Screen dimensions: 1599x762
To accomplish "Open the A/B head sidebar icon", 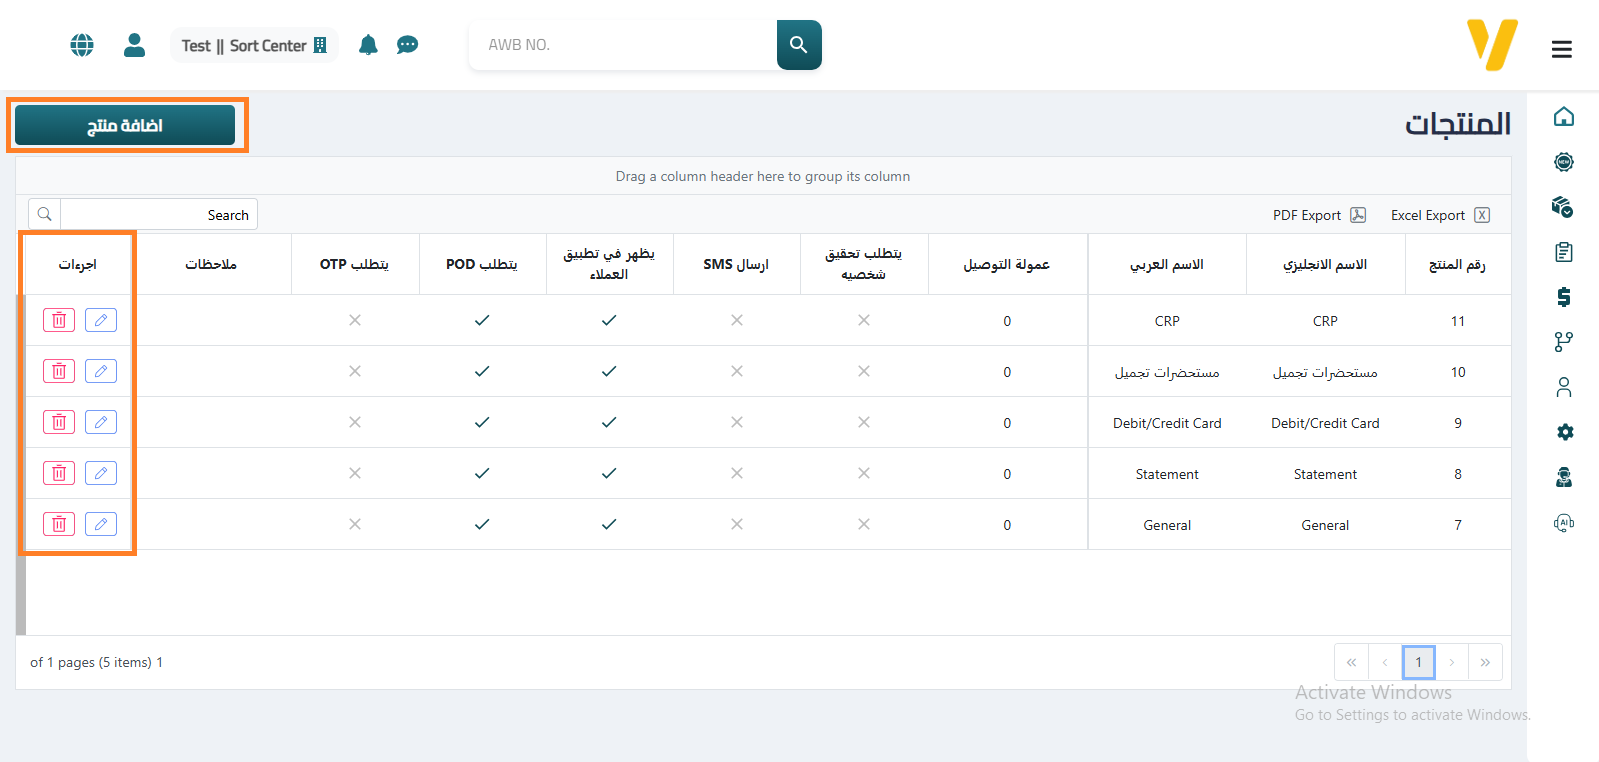I will tap(1564, 522).
